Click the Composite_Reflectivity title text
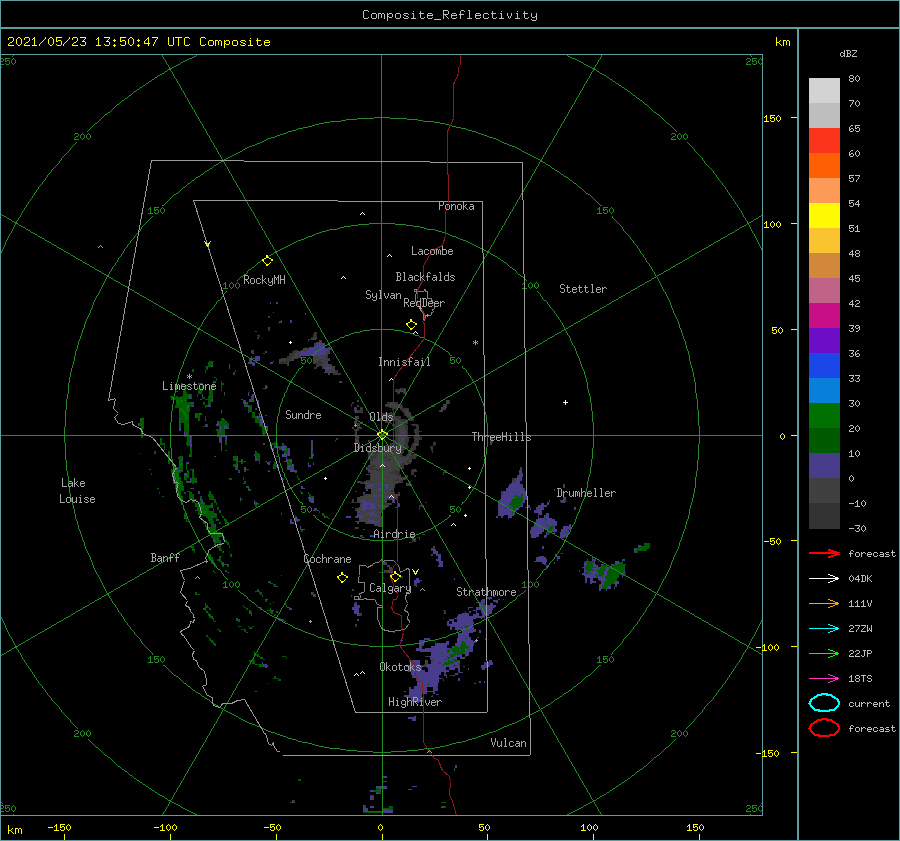 [x=450, y=15]
